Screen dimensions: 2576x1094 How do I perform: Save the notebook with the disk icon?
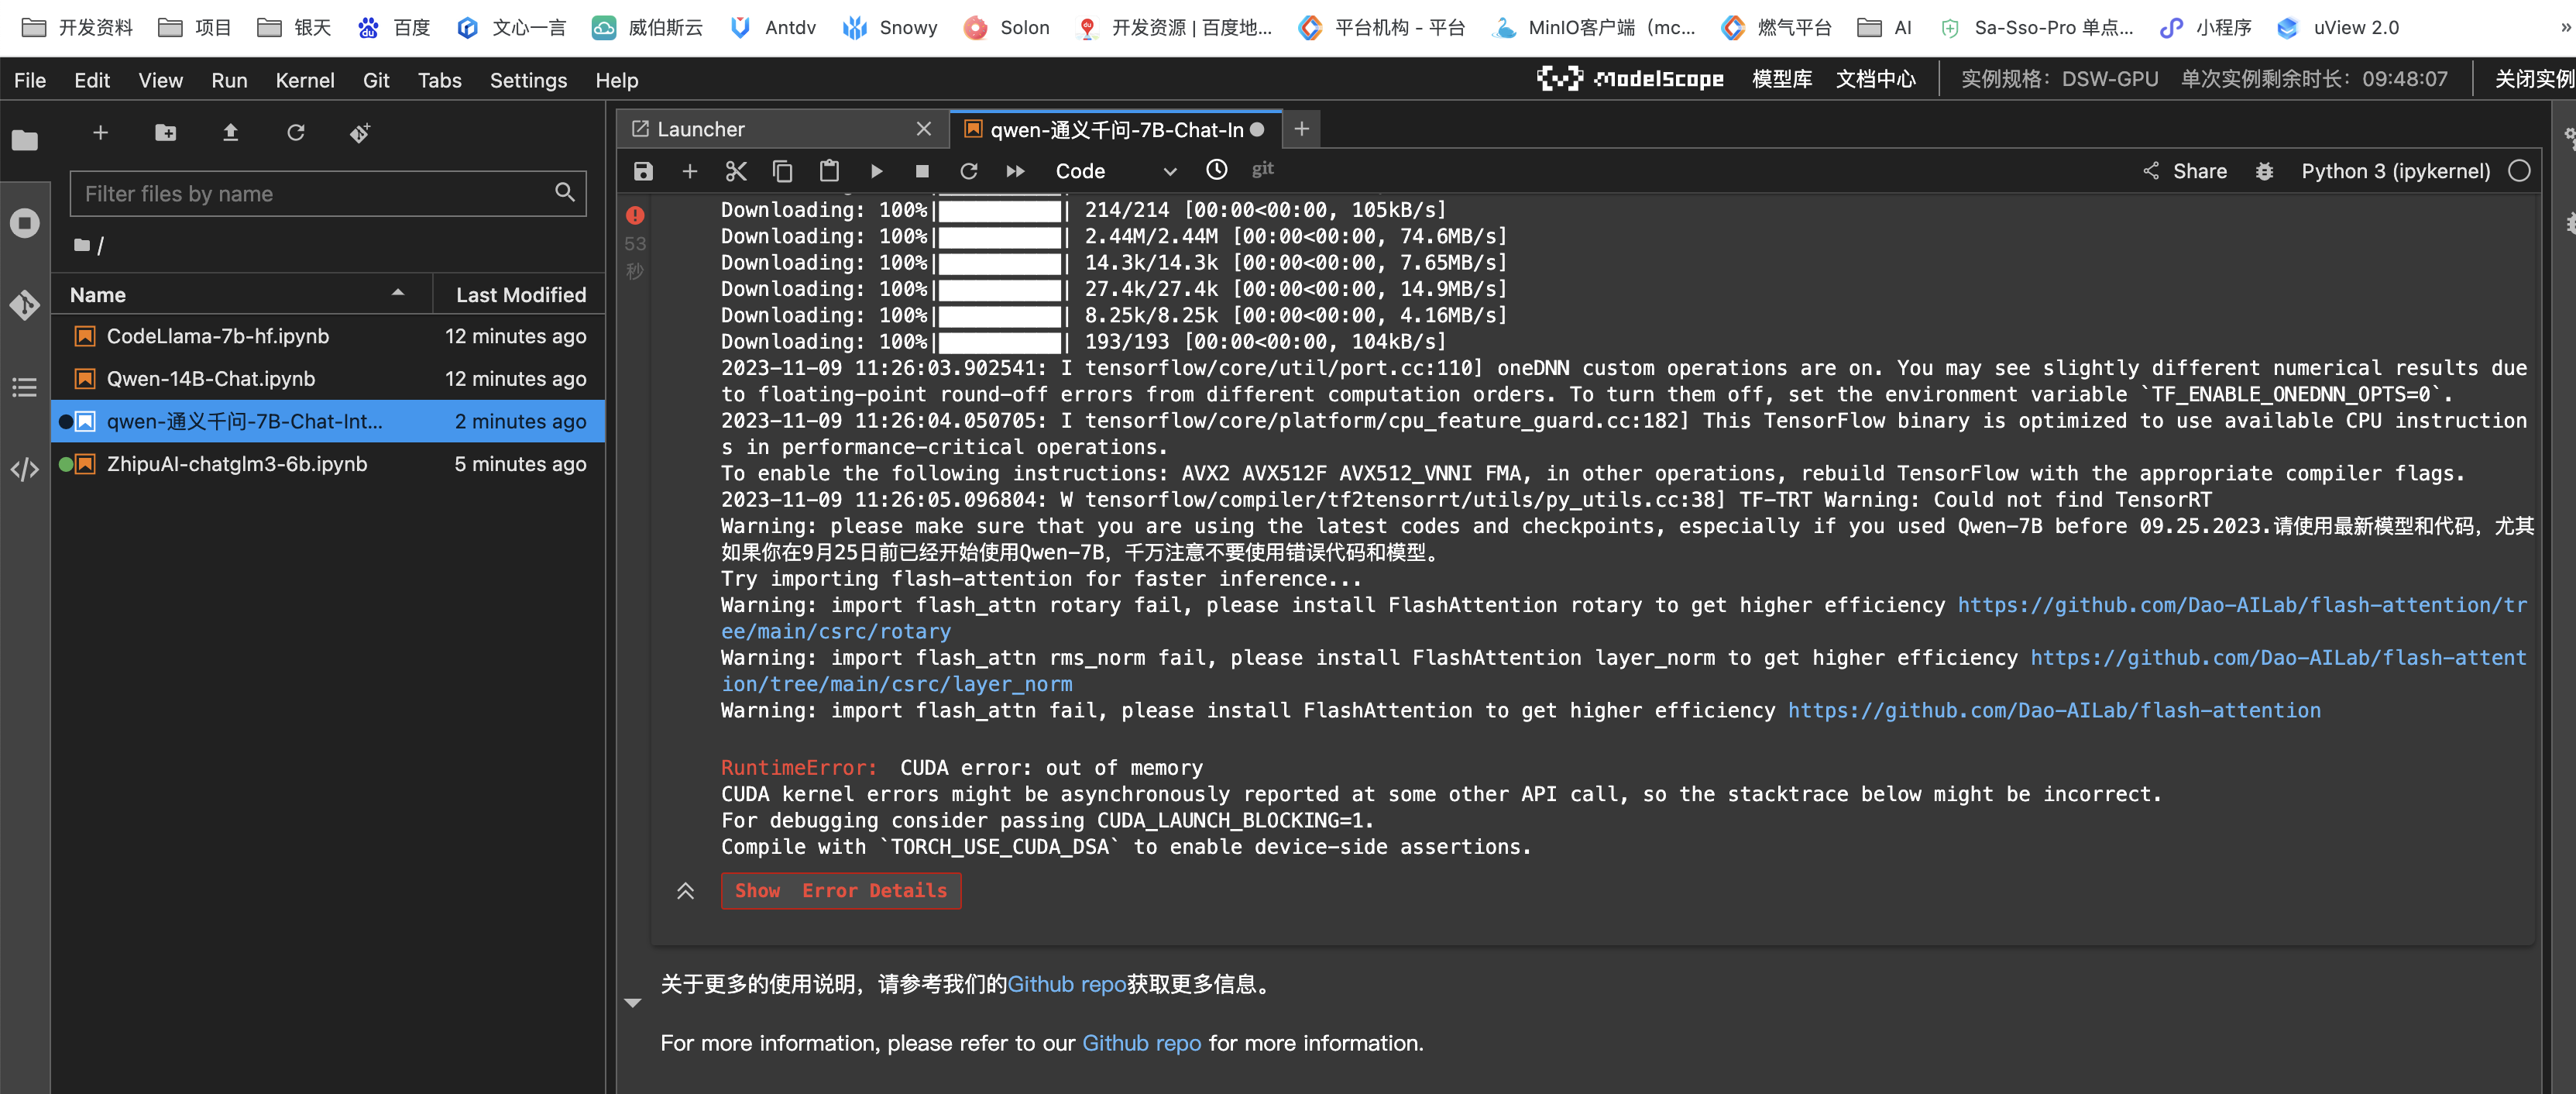[x=643, y=171]
